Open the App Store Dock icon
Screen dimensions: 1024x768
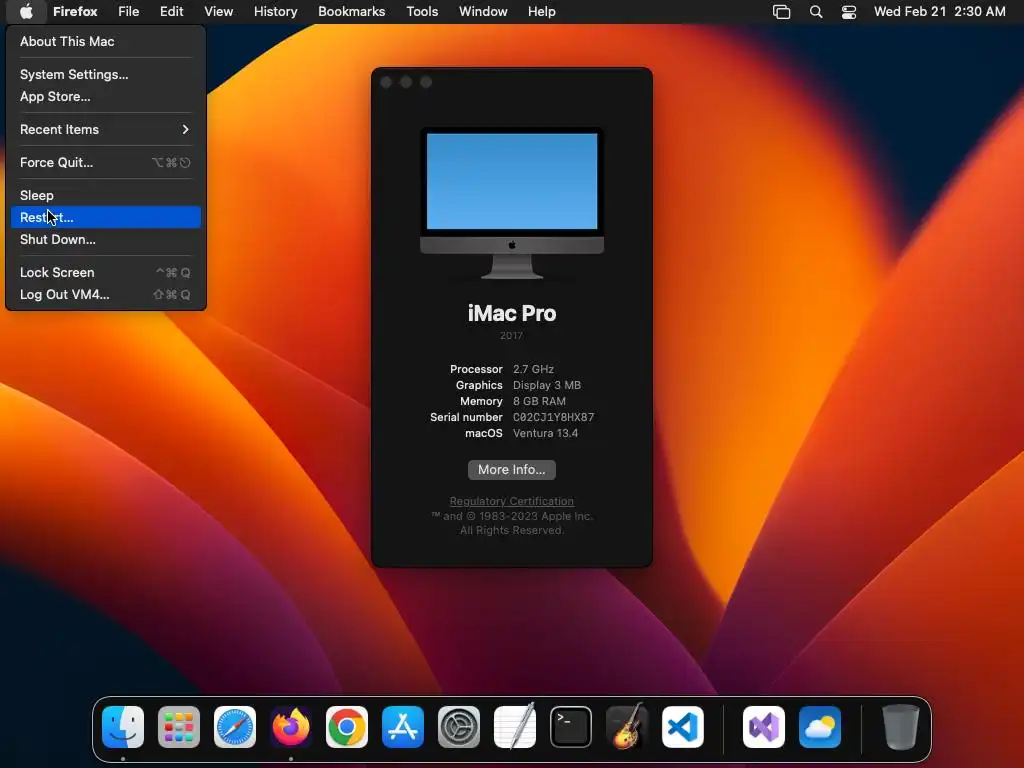pyautogui.click(x=403, y=727)
